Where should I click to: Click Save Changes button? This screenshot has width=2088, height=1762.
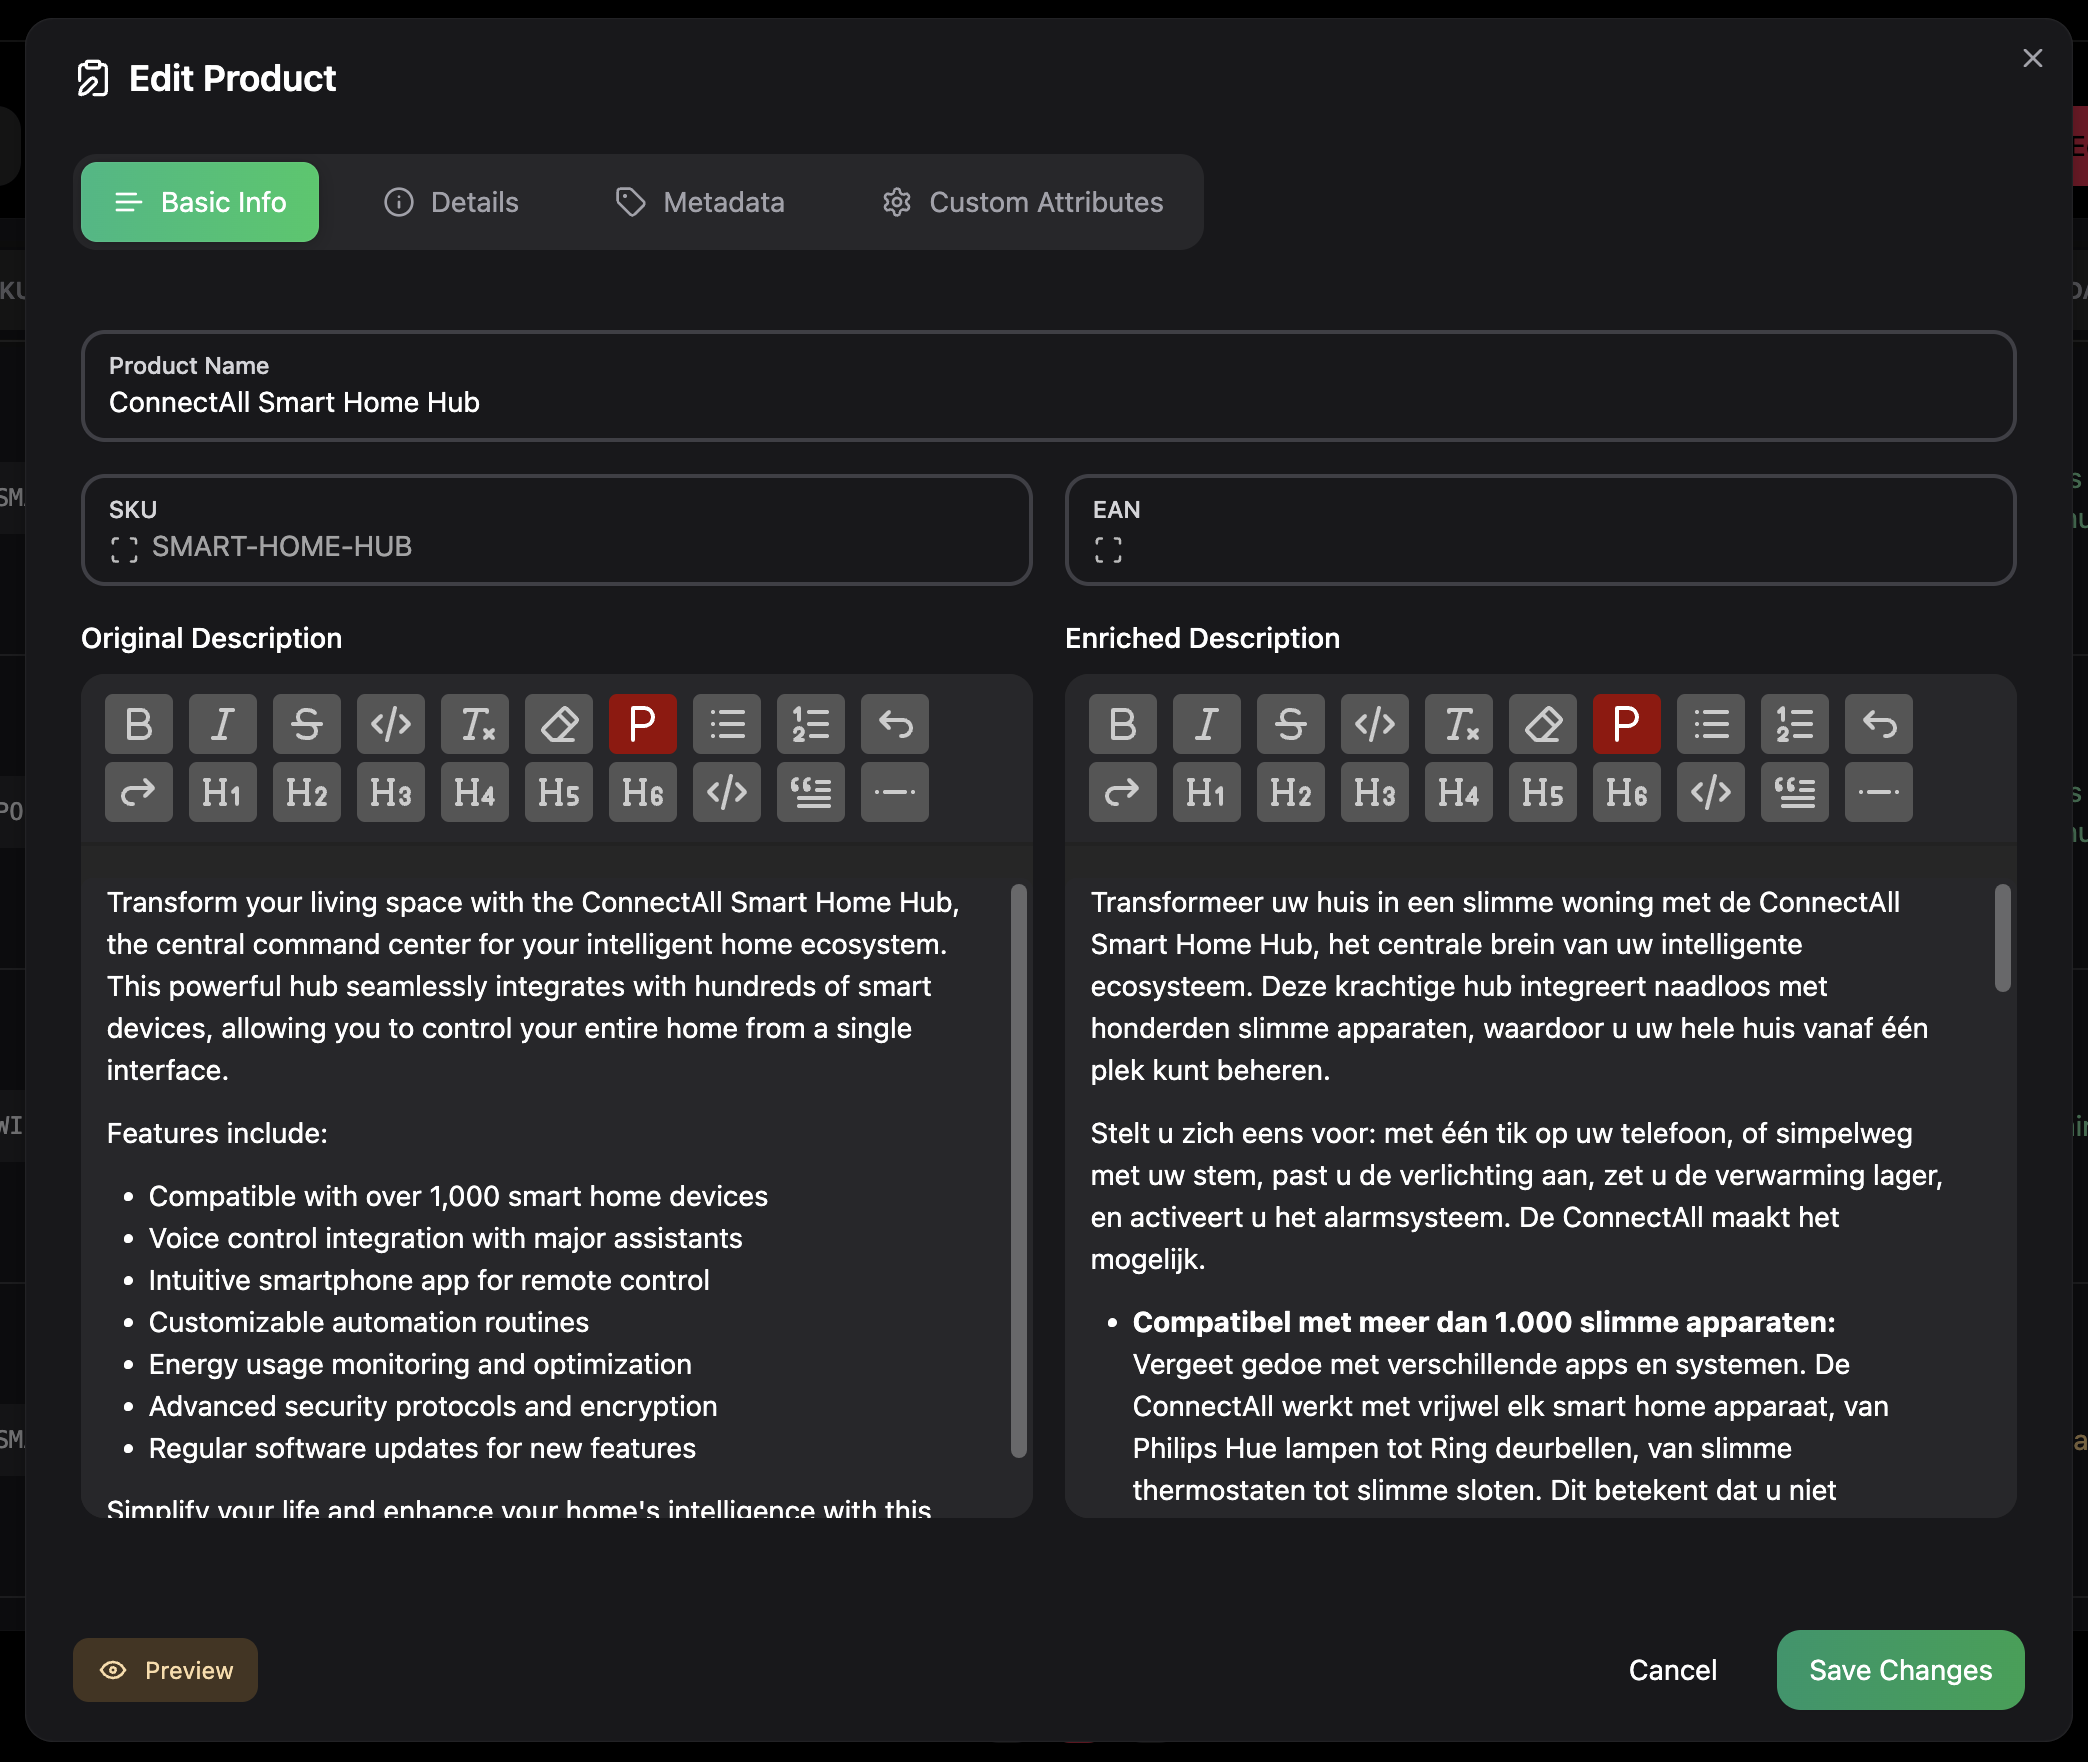coord(1900,1670)
